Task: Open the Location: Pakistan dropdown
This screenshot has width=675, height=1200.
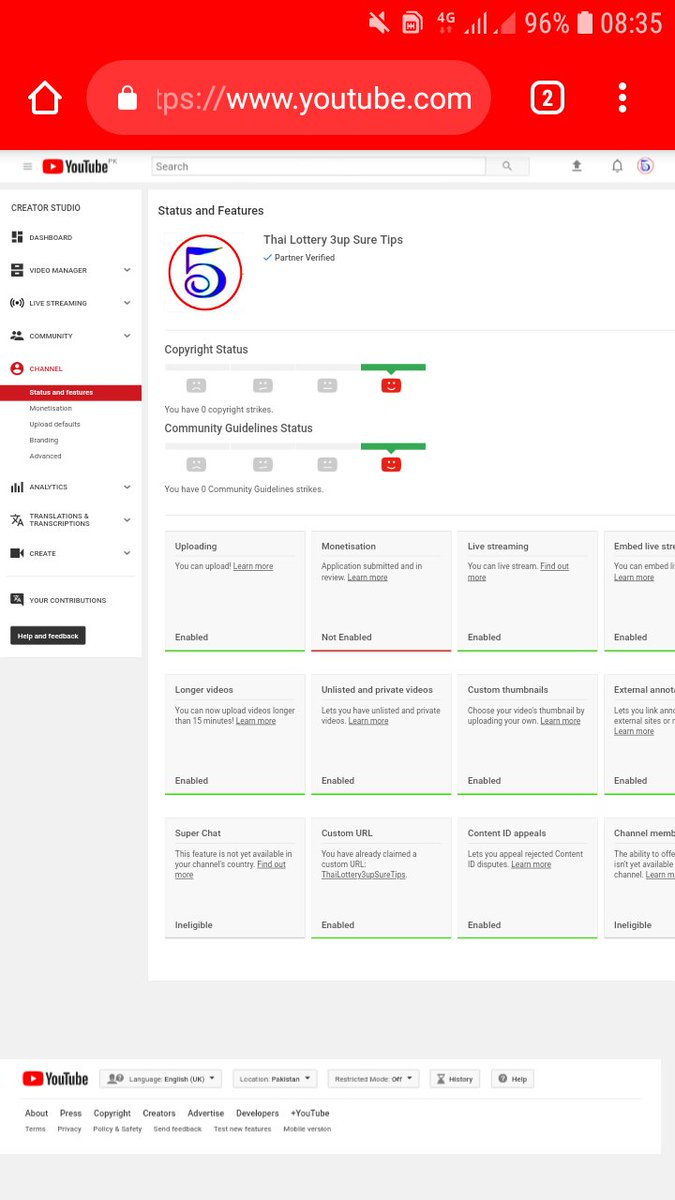Action: [x=275, y=1079]
